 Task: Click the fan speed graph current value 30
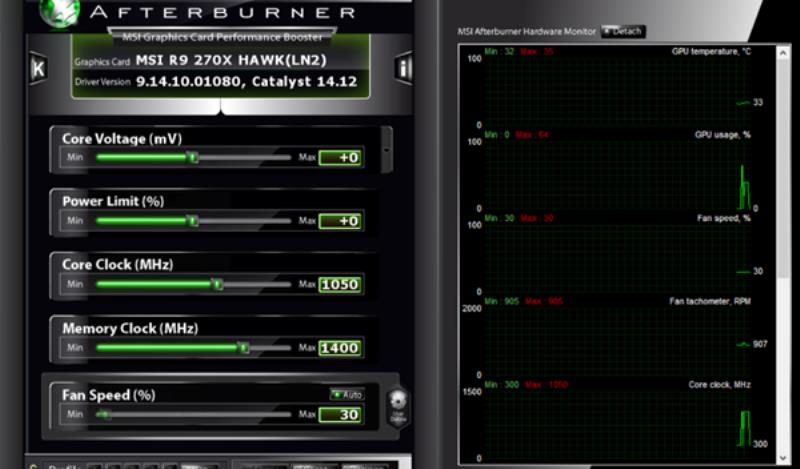(x=758, y=271)
